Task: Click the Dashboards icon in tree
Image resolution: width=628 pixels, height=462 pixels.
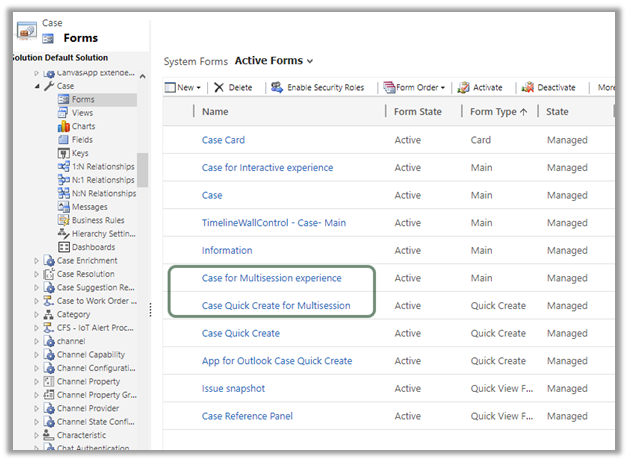Action: [x=63, y=247]
